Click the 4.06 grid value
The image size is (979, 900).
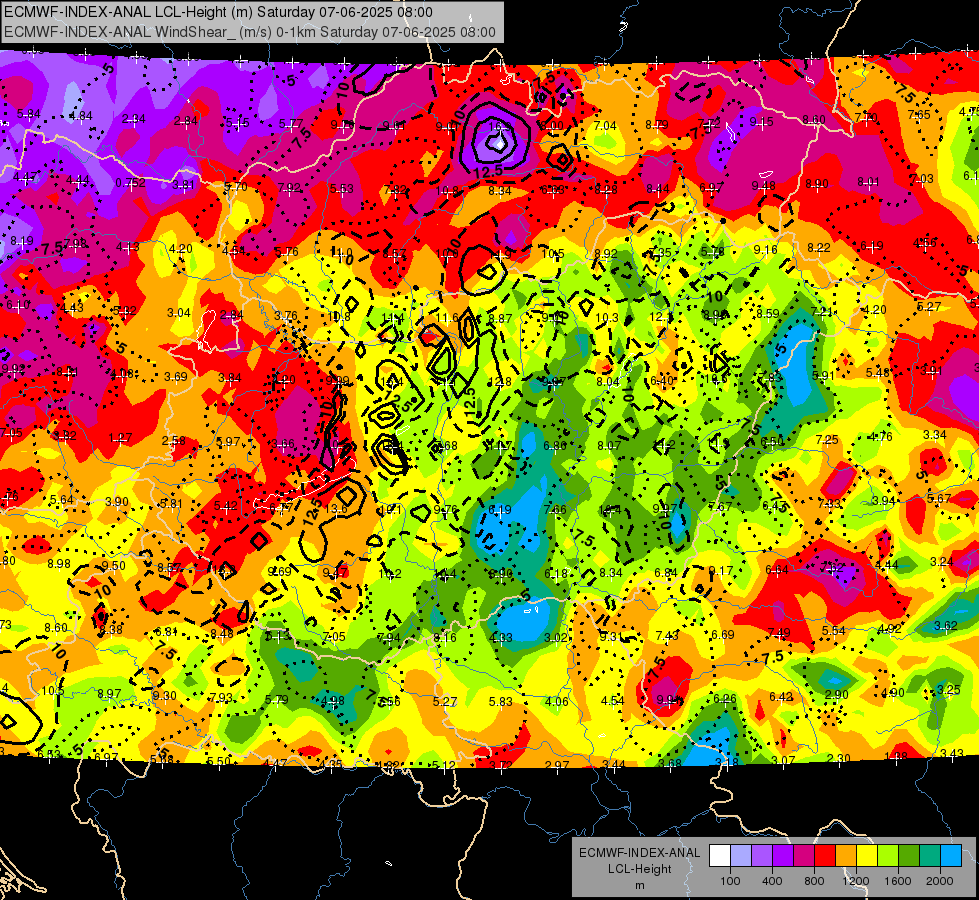tap(557, 701)
